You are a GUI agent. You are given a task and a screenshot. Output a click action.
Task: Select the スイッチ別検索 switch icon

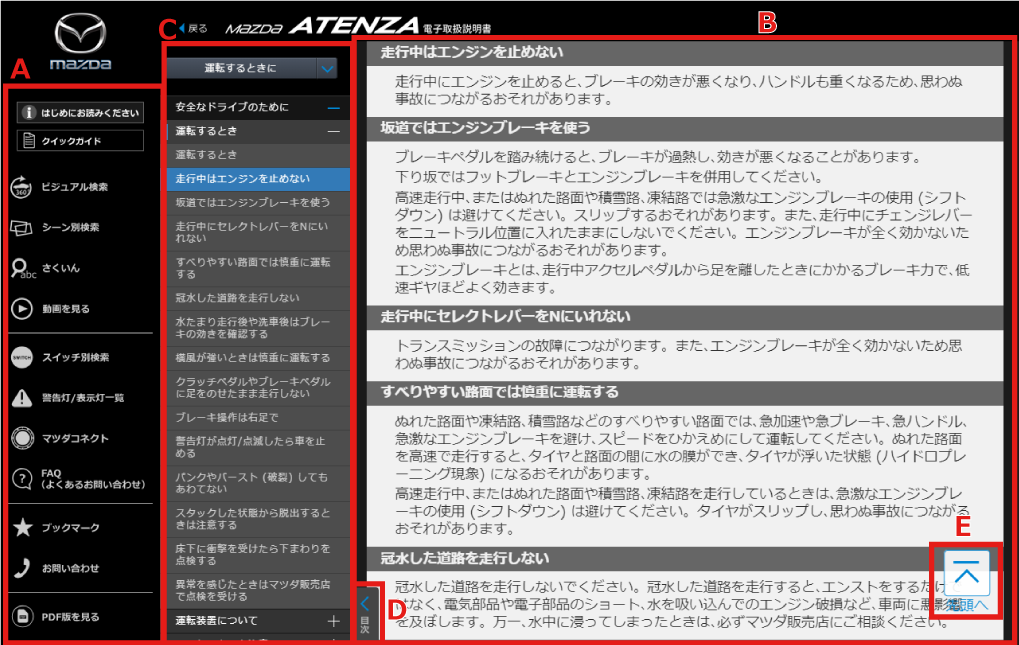(22, 357)
